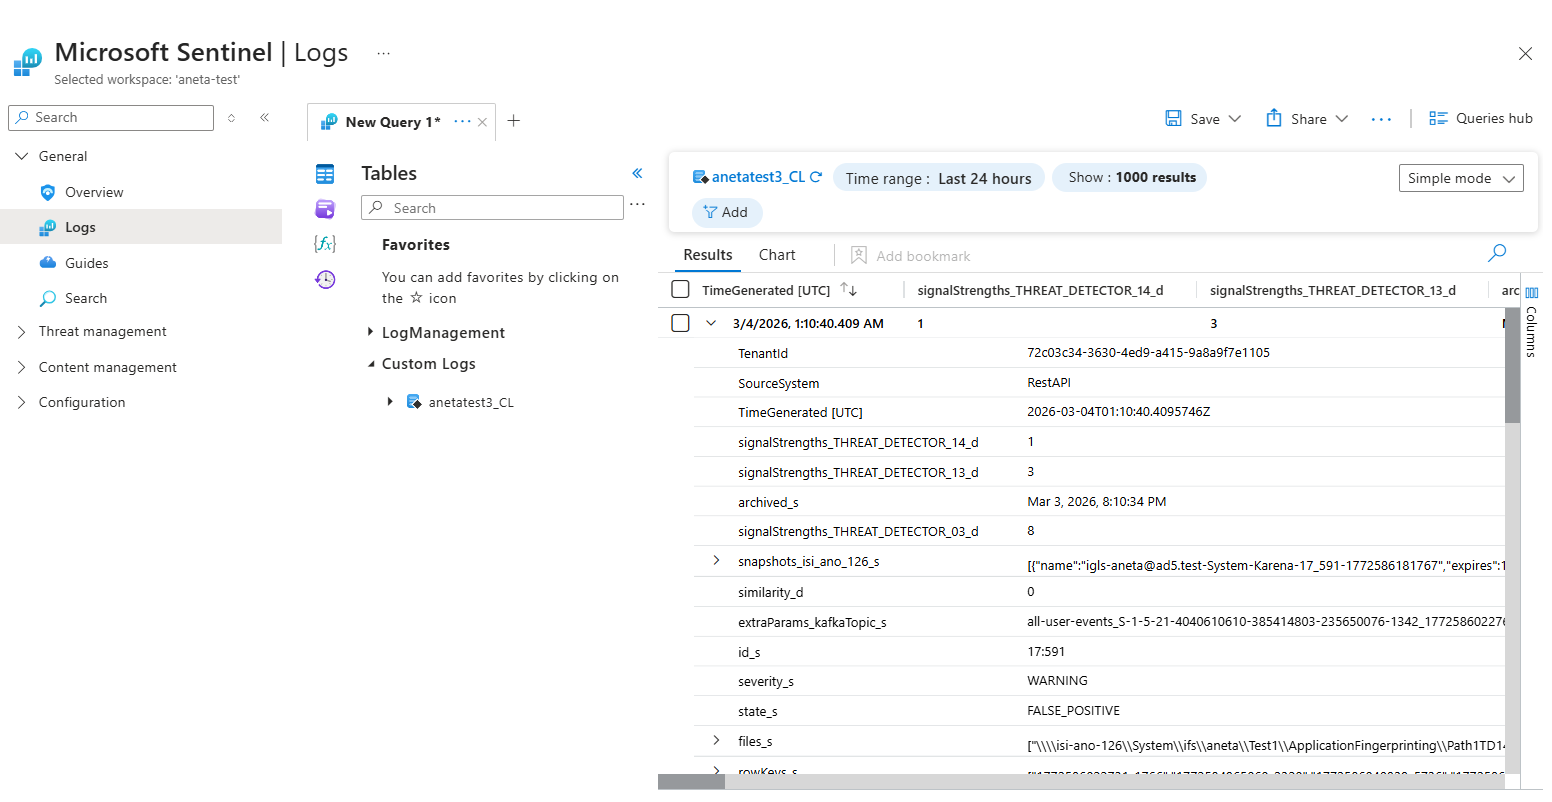
Task: Collapse the Tables pane with double-chevron
Action: [x=637, y=174]
